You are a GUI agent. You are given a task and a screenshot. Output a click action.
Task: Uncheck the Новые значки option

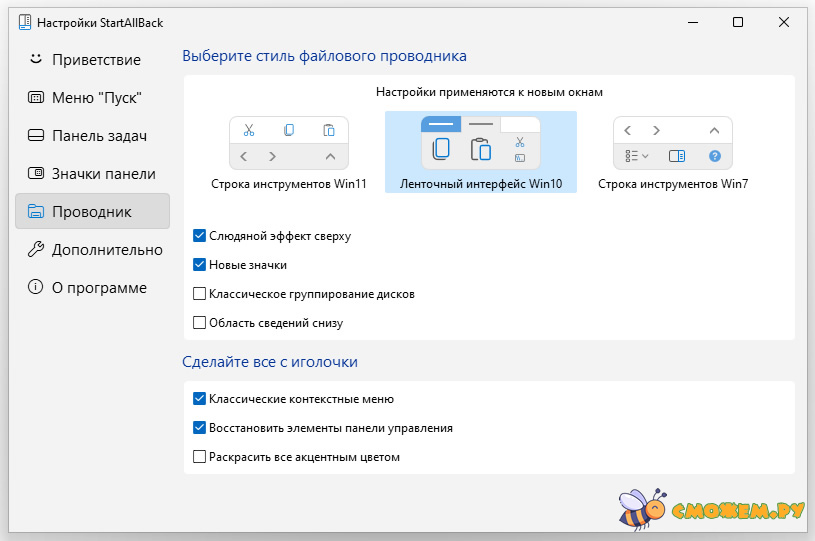[199, 265]
